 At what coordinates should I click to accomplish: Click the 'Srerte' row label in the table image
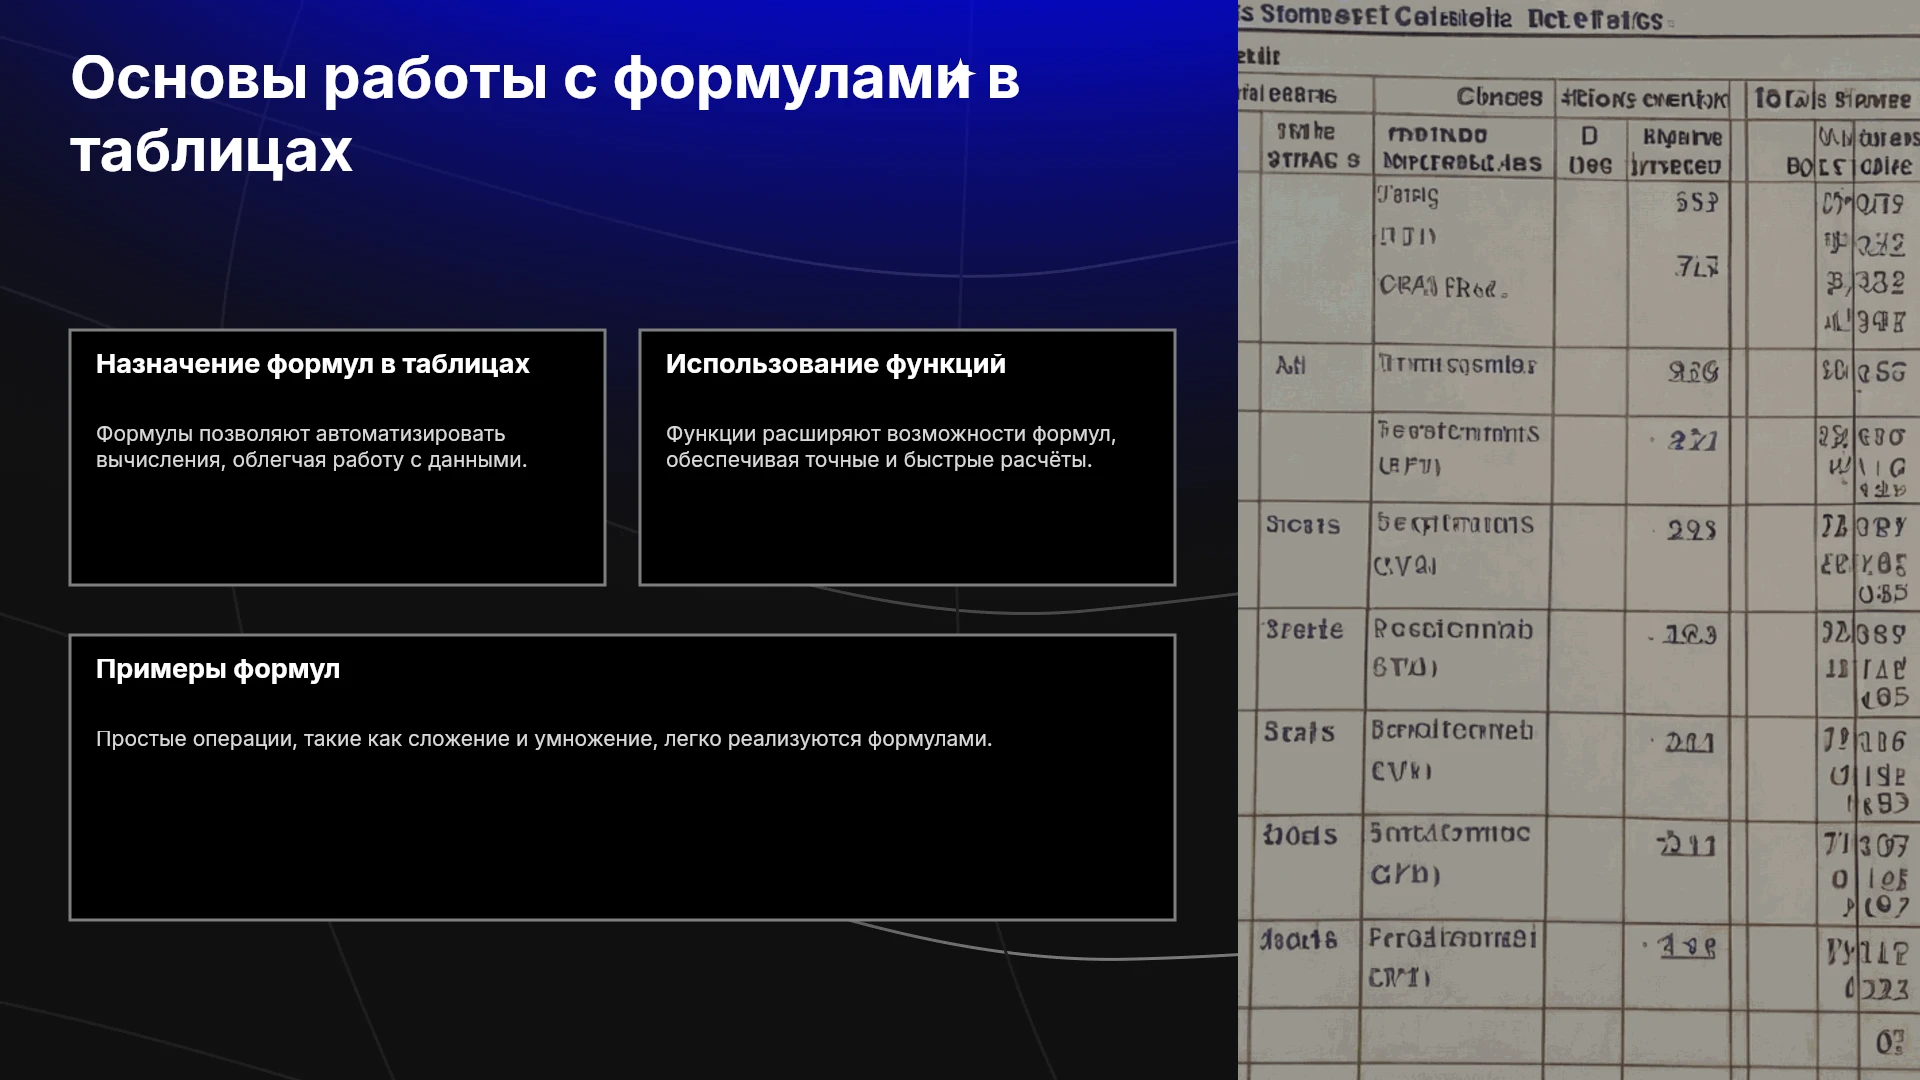(x=1303, y=629)
